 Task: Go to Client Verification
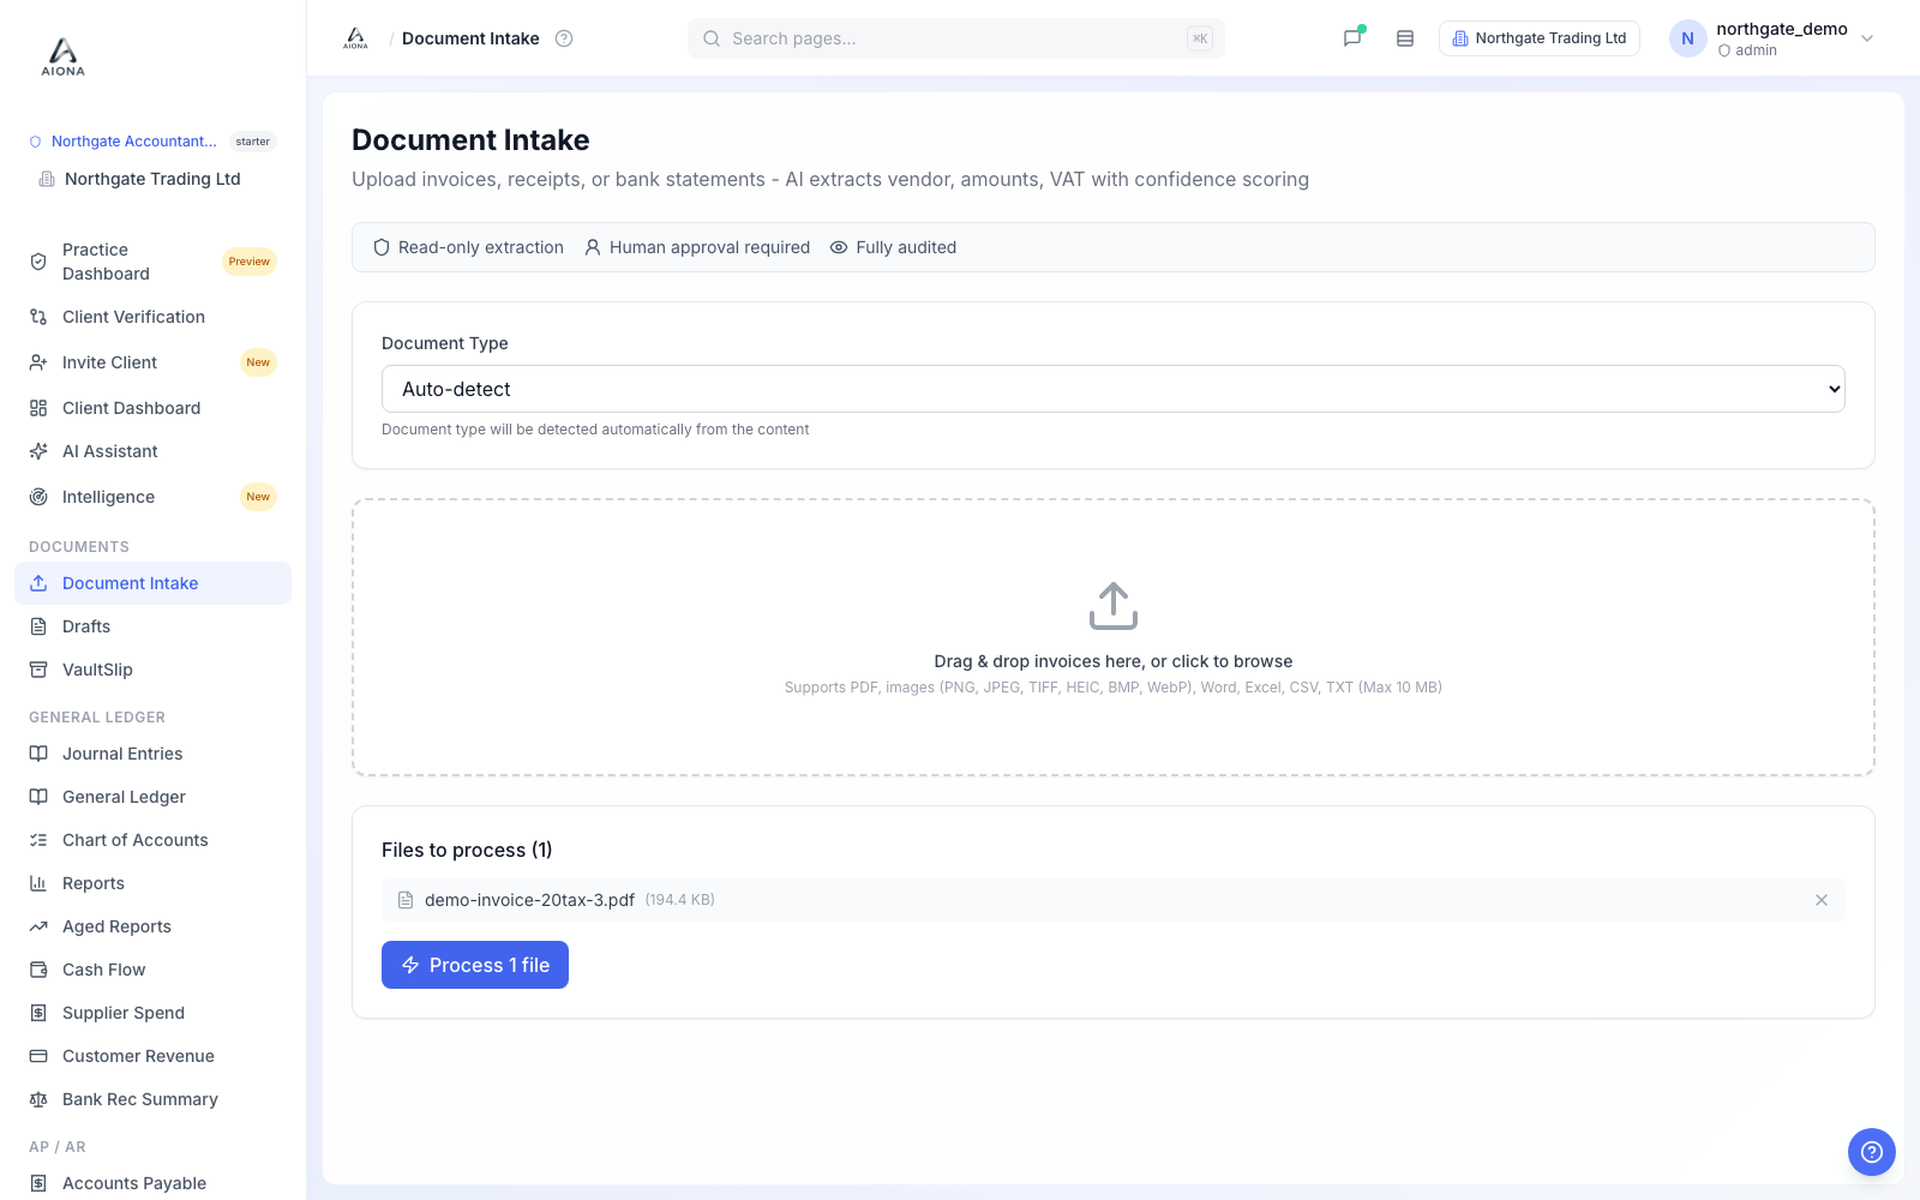click(x=152, y=317)
